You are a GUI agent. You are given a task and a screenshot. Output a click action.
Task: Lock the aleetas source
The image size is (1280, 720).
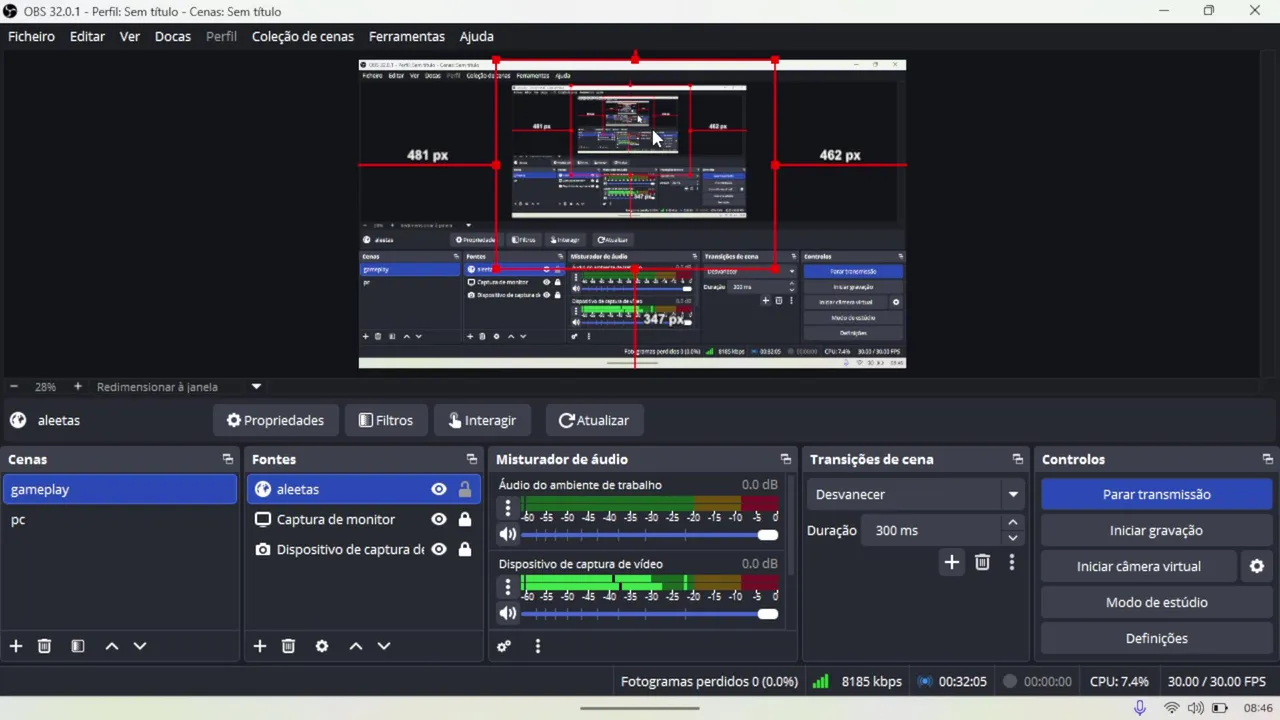click(465, 489)
